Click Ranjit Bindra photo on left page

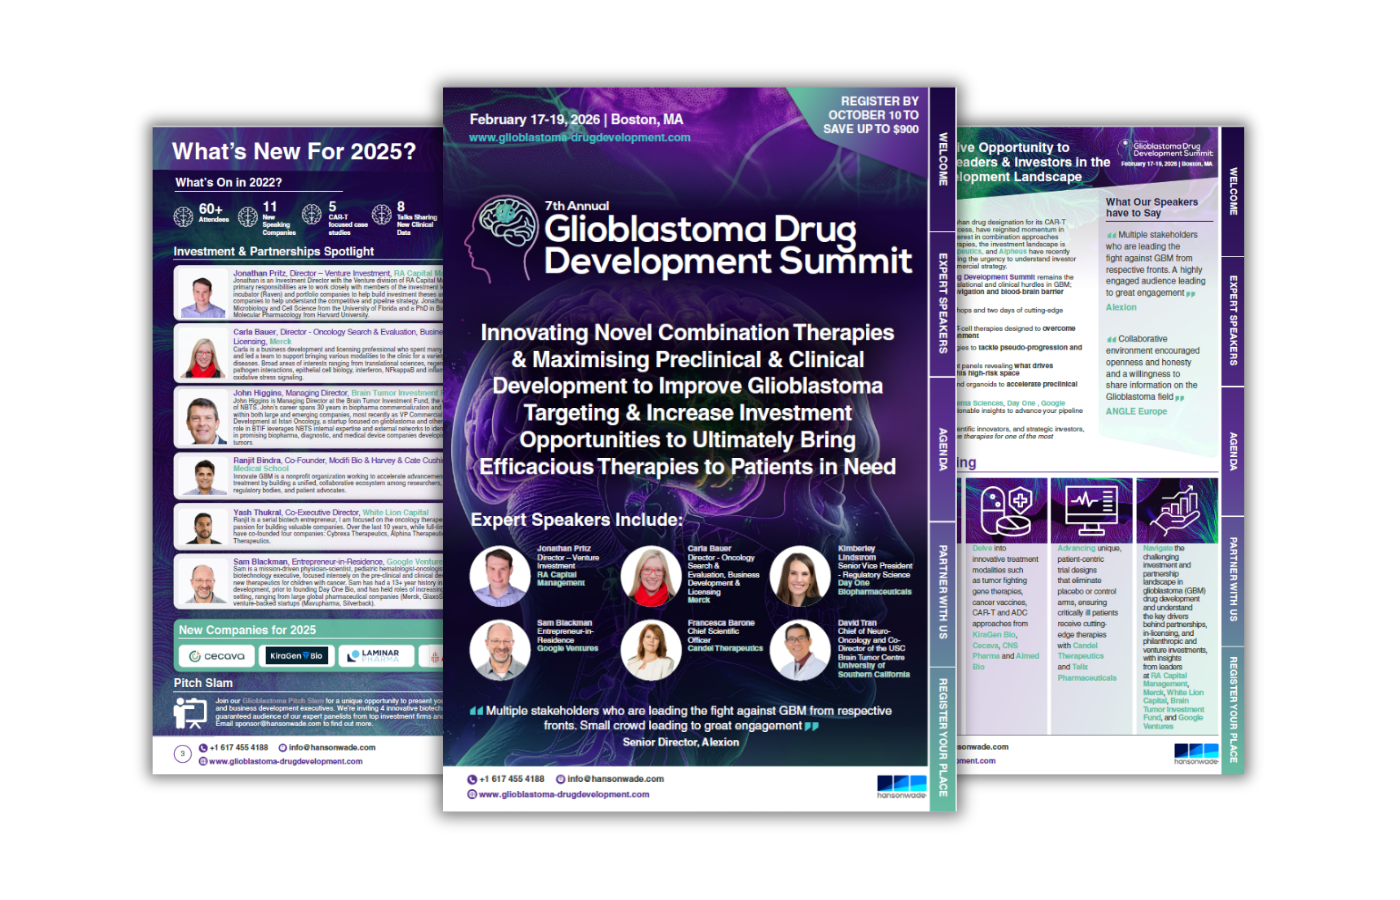pyautogui.click(x=202, y=474)
